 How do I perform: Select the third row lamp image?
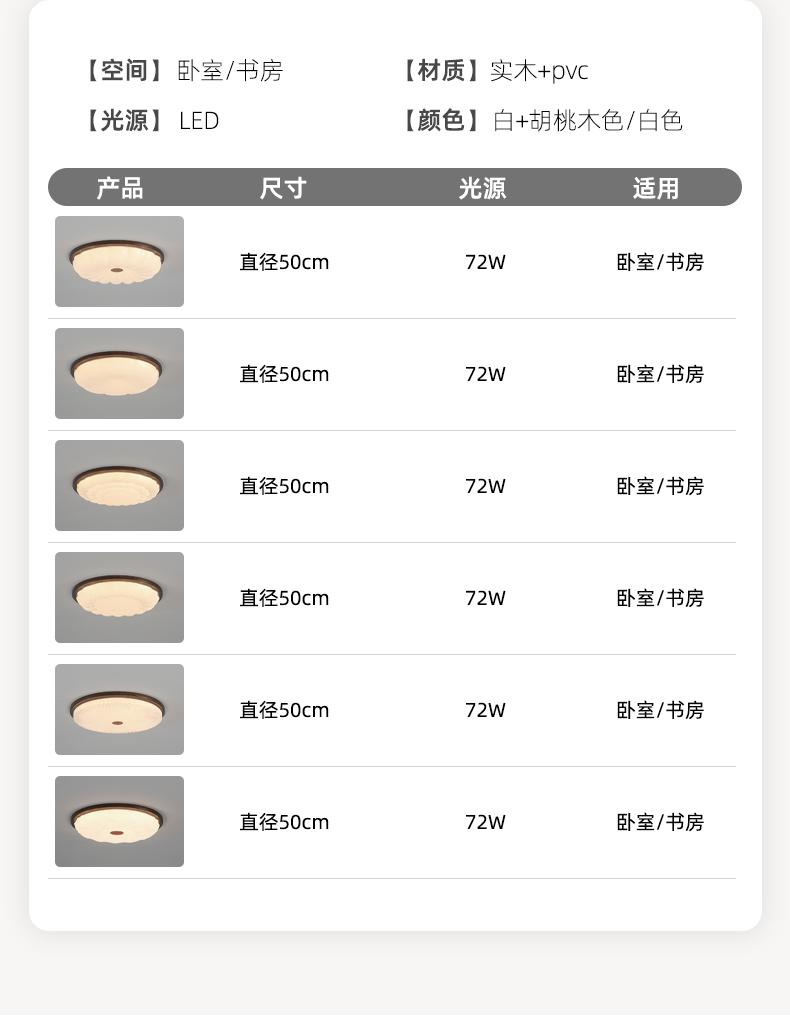tap(119, 485)
